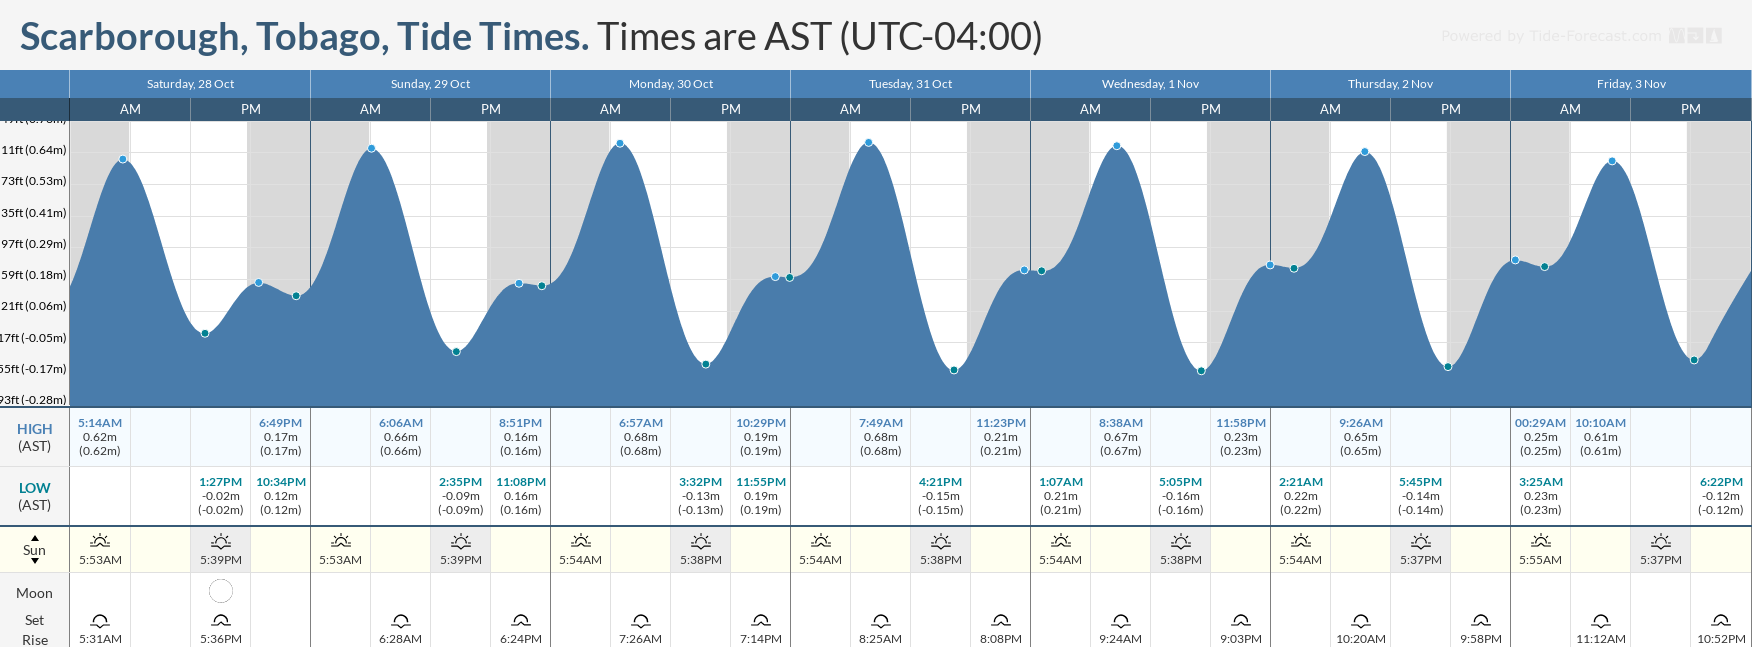Click the 5:05PM -0.16m low tide cell

coord(1181,496)
